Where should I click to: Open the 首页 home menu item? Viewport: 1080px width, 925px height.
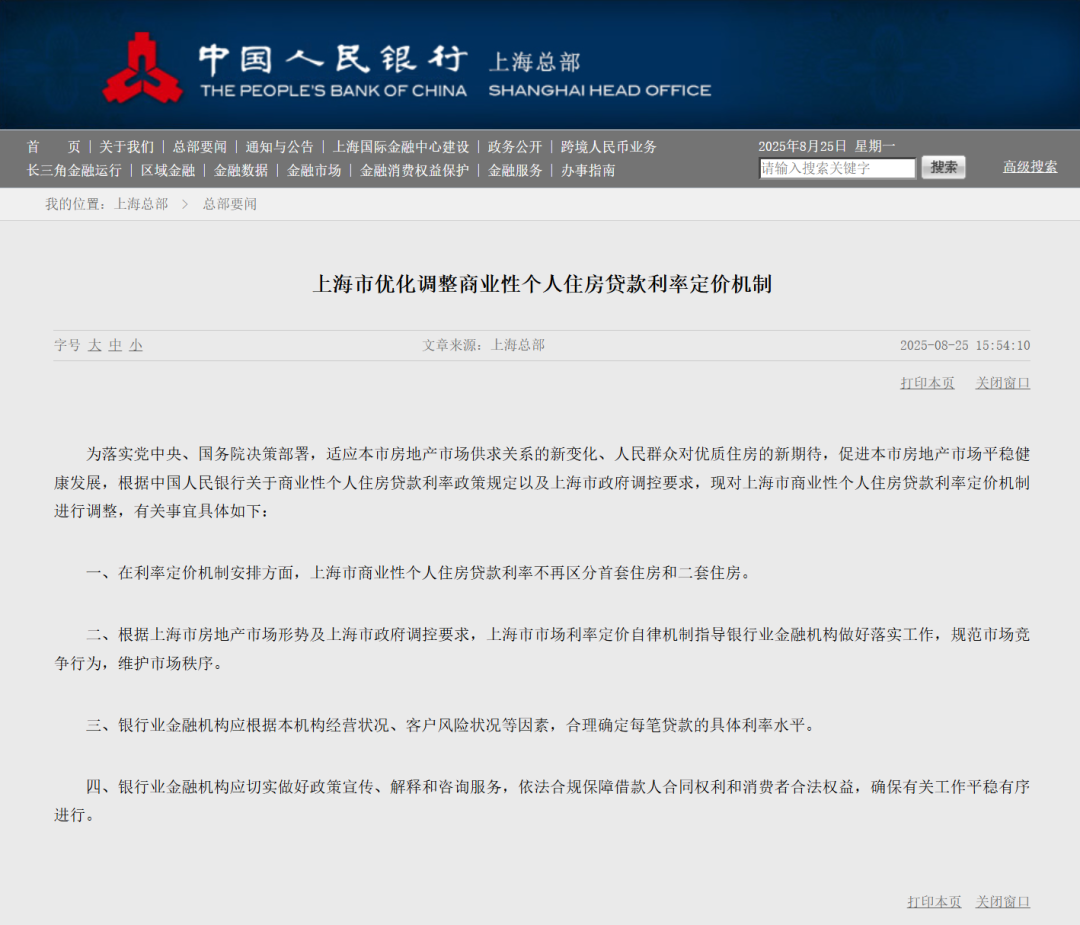click(54, 147)
